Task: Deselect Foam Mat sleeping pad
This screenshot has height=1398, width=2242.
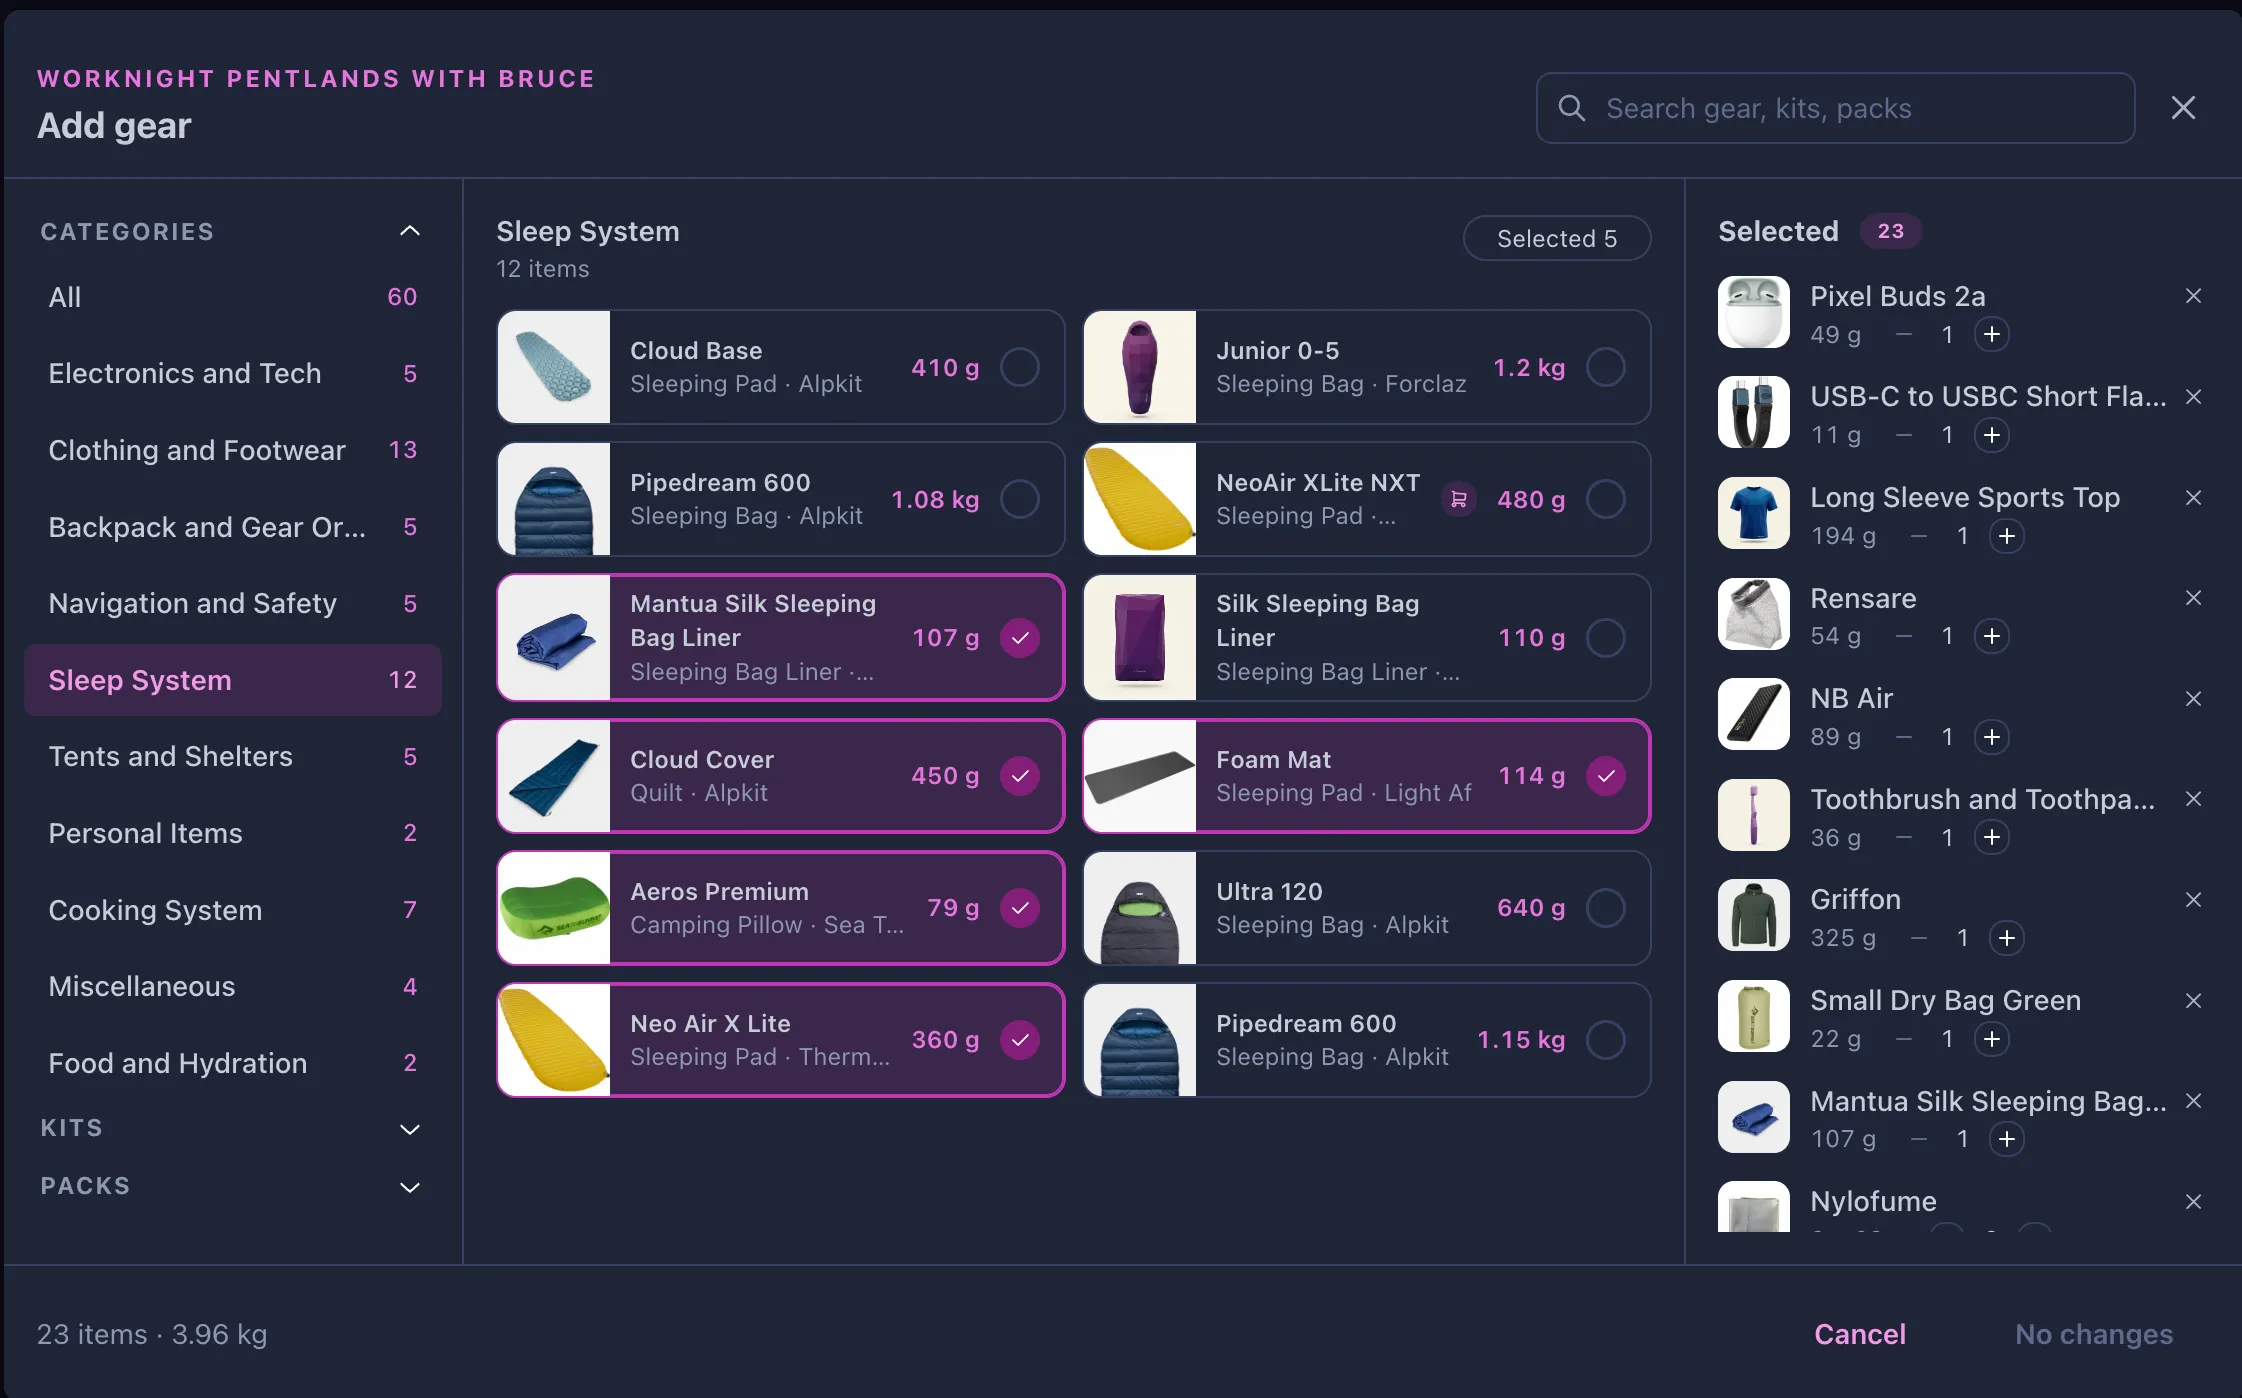Action: point(1606,776)
